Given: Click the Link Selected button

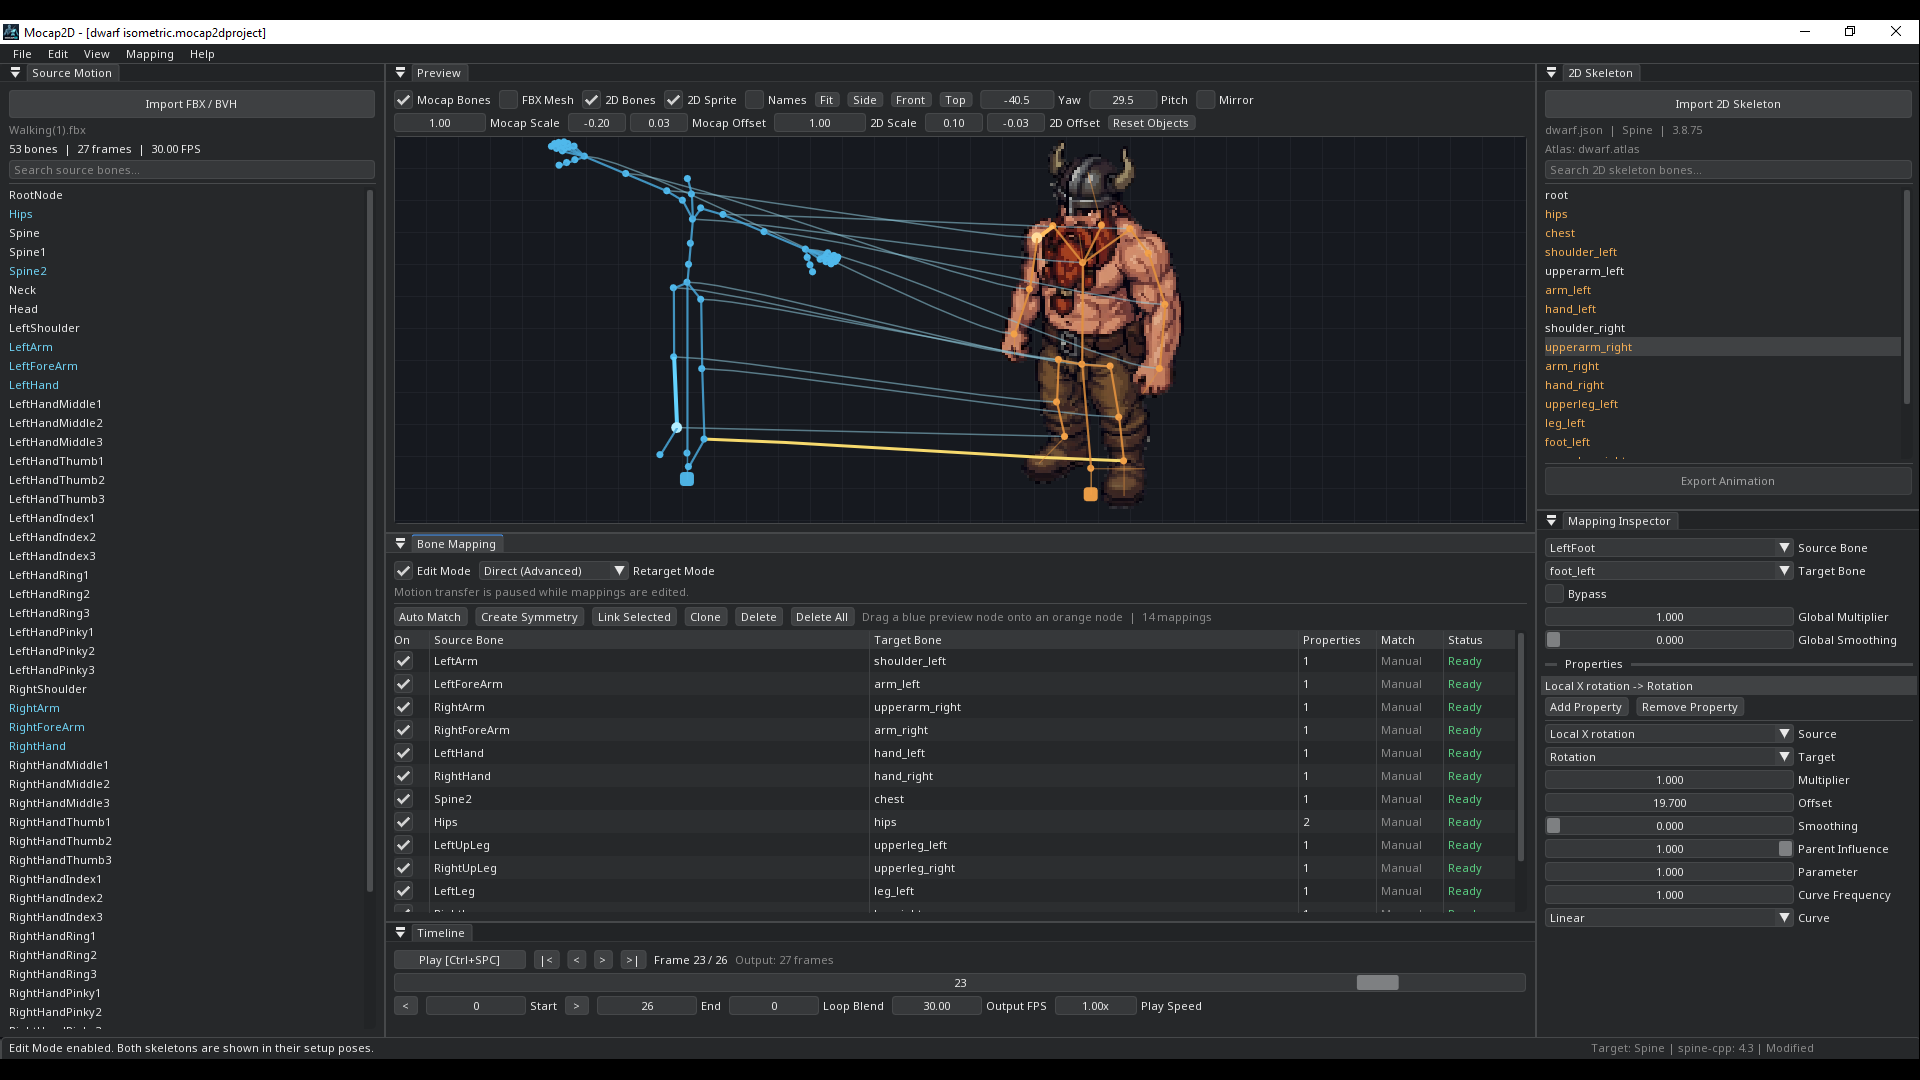Looking at the screenshot, I should tap(634, 617).
